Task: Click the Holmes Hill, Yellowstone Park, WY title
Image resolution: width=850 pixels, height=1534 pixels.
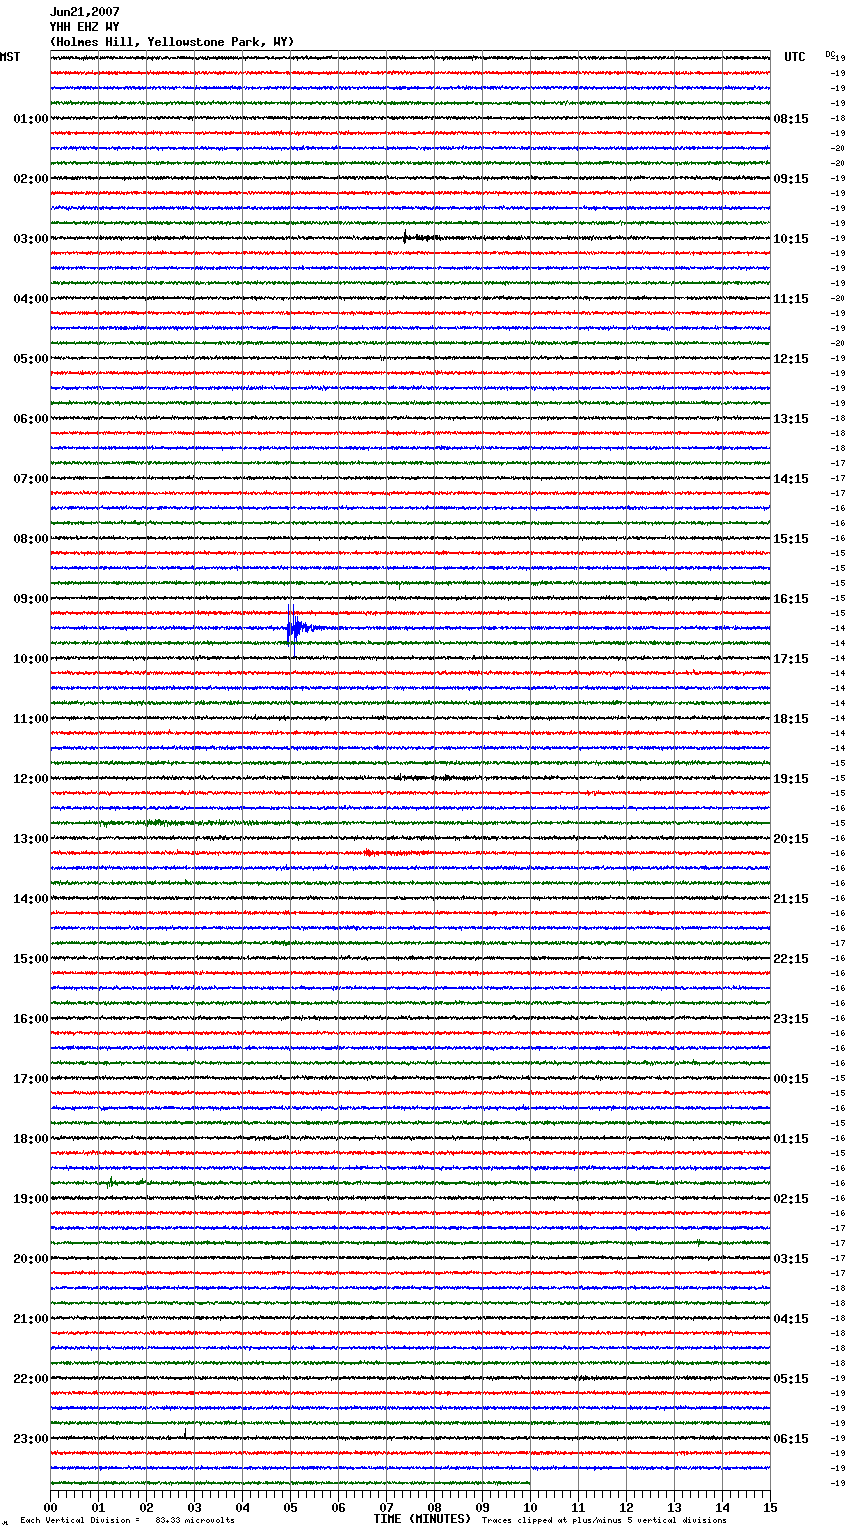Action: pos(172,42)
